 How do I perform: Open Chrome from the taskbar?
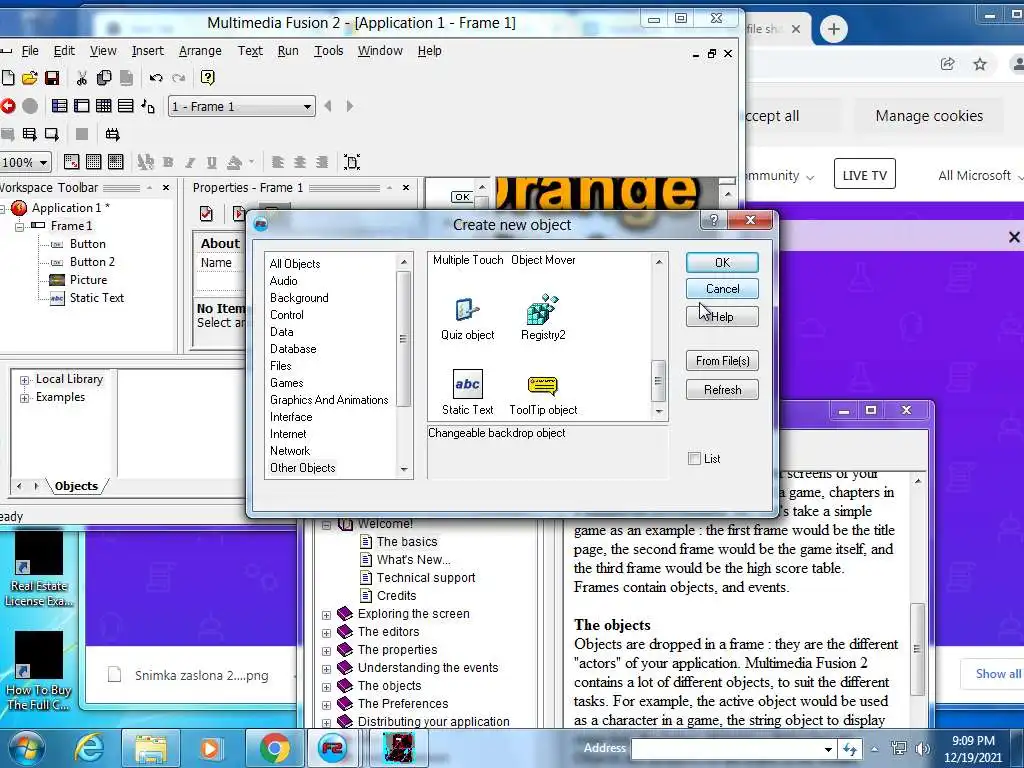point(274,748)
